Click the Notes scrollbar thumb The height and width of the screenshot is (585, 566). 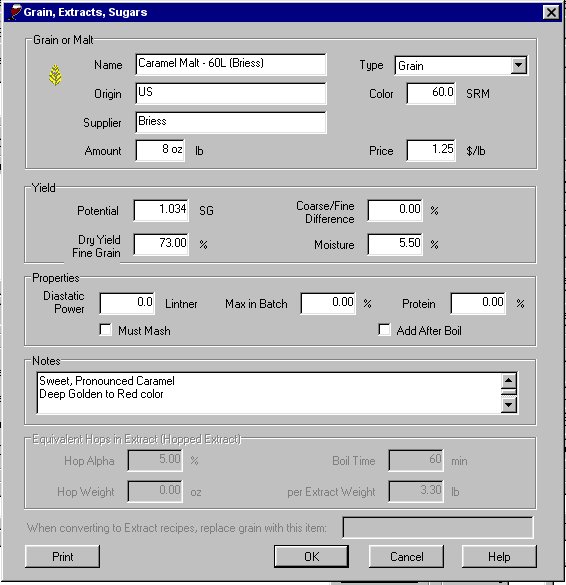point(509,392)
